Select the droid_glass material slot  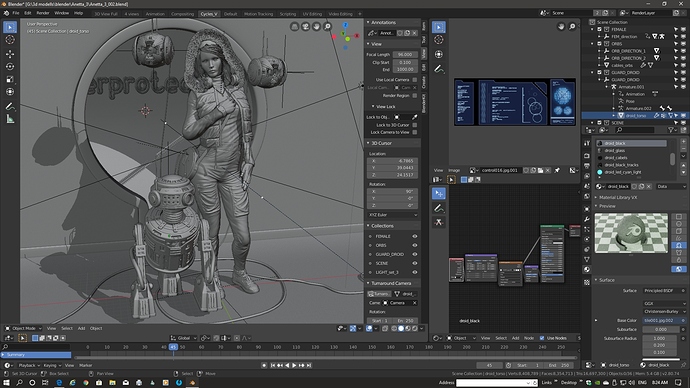tap(632, 150)
